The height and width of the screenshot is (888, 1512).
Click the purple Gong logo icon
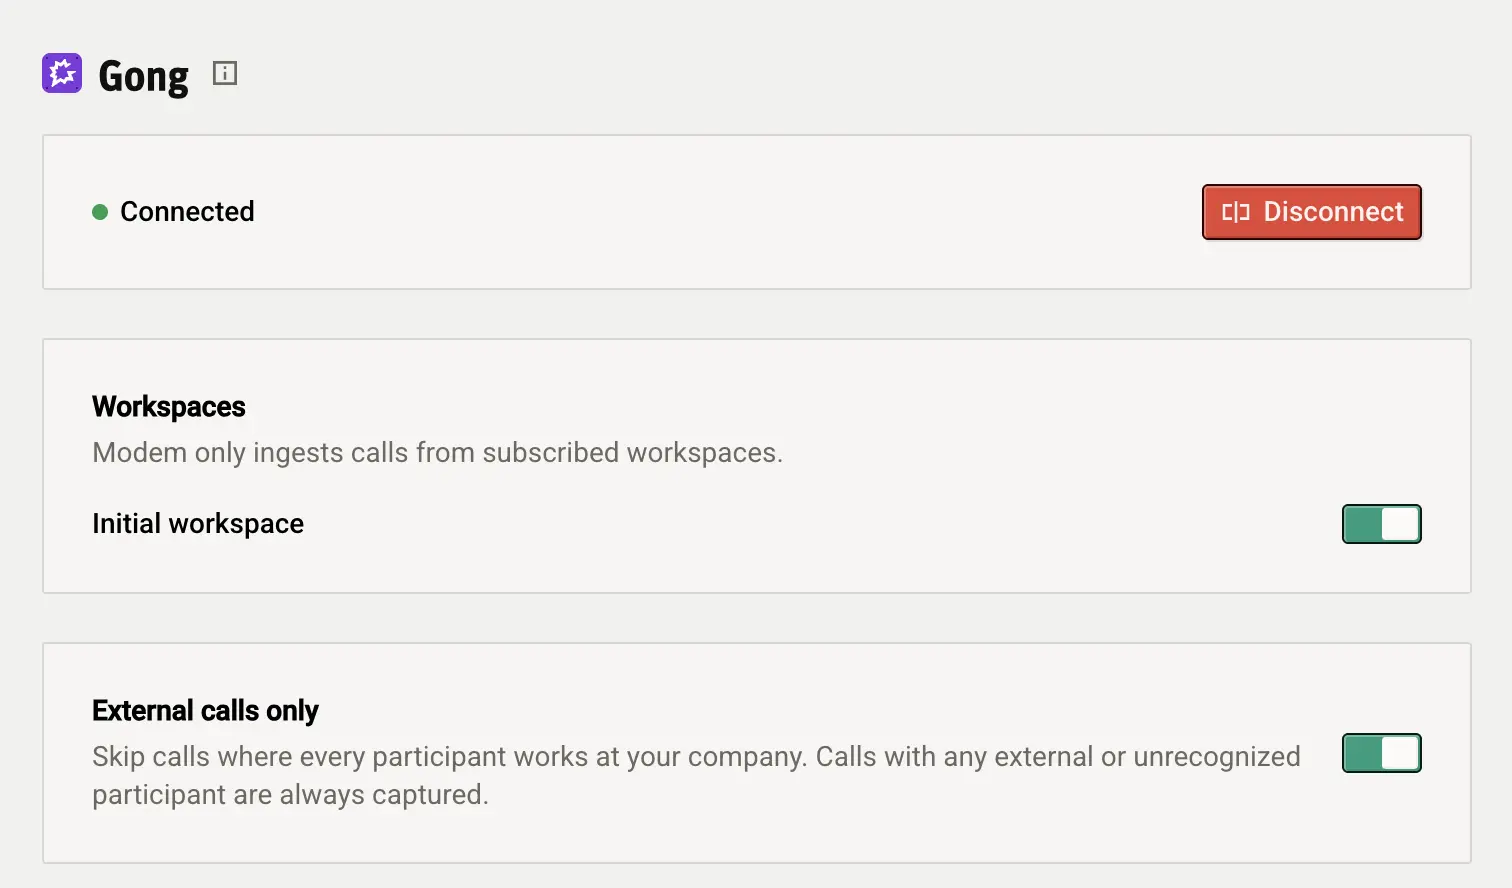coord(62,73)
